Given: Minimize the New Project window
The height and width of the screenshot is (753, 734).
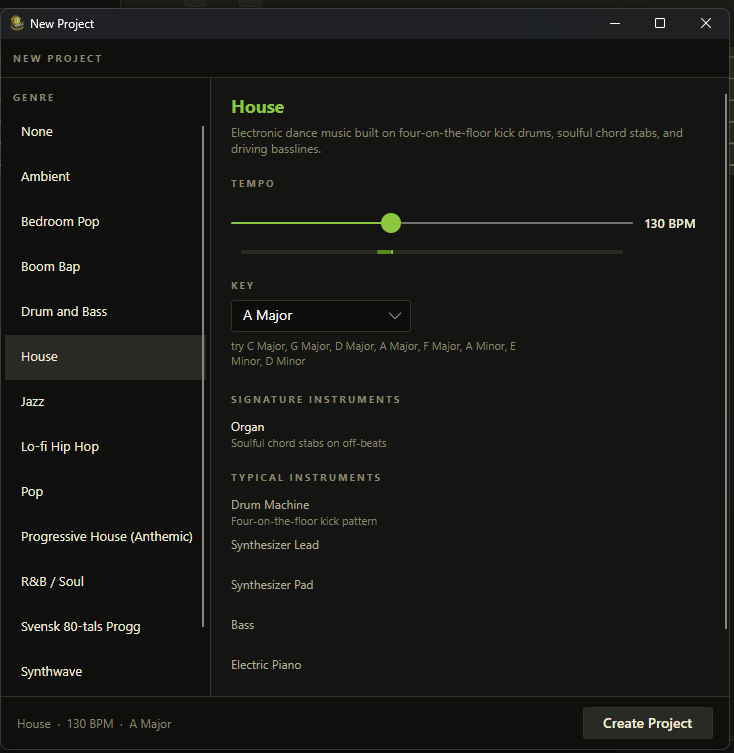Looking at the screenshot, I should [613, 23].
